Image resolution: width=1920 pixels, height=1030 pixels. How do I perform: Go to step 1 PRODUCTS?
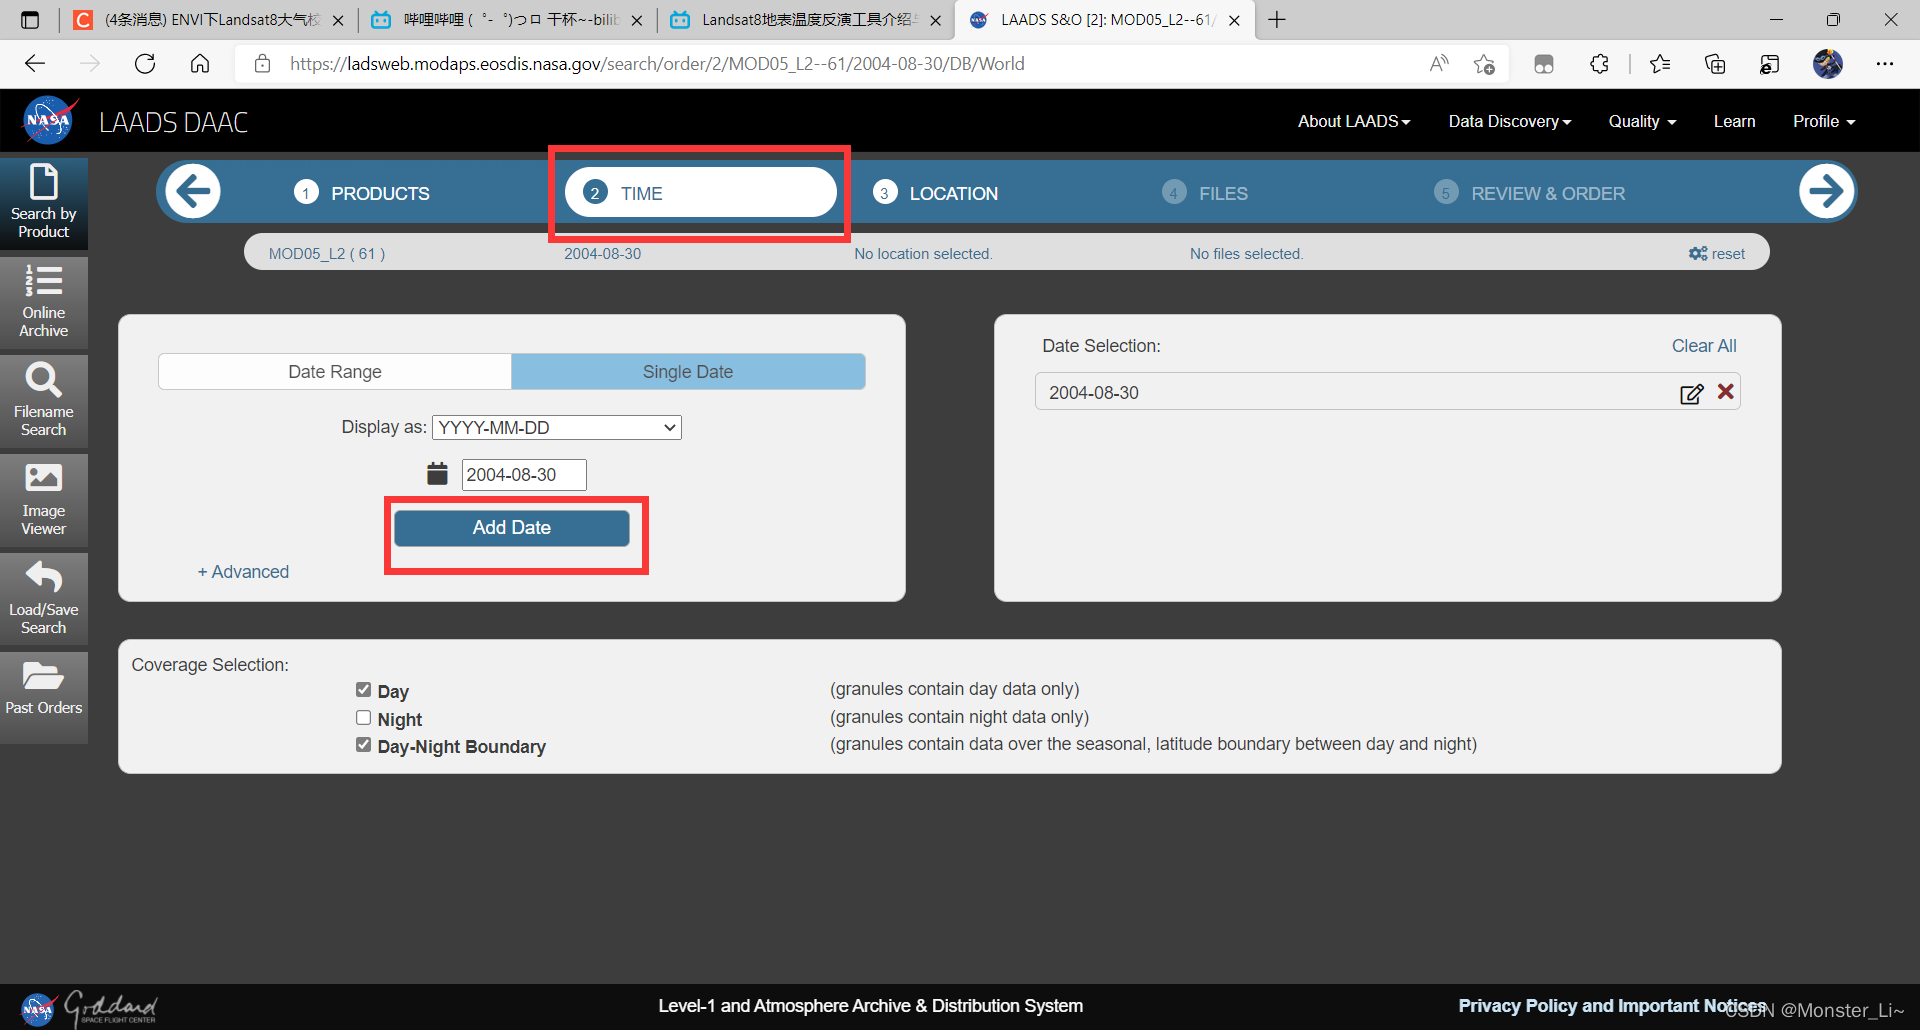pos(362,193)
